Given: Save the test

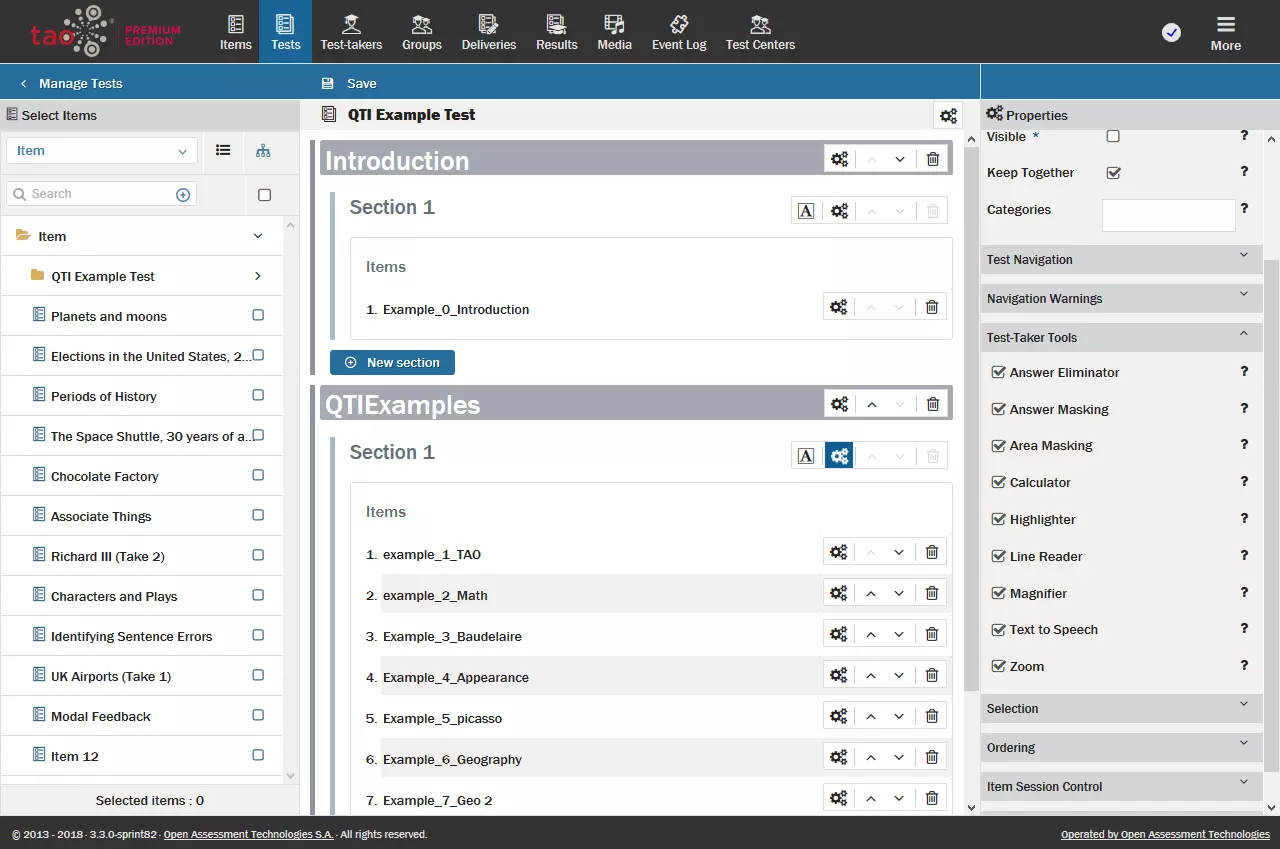Looking at the screenshot, I should [349, 83].
